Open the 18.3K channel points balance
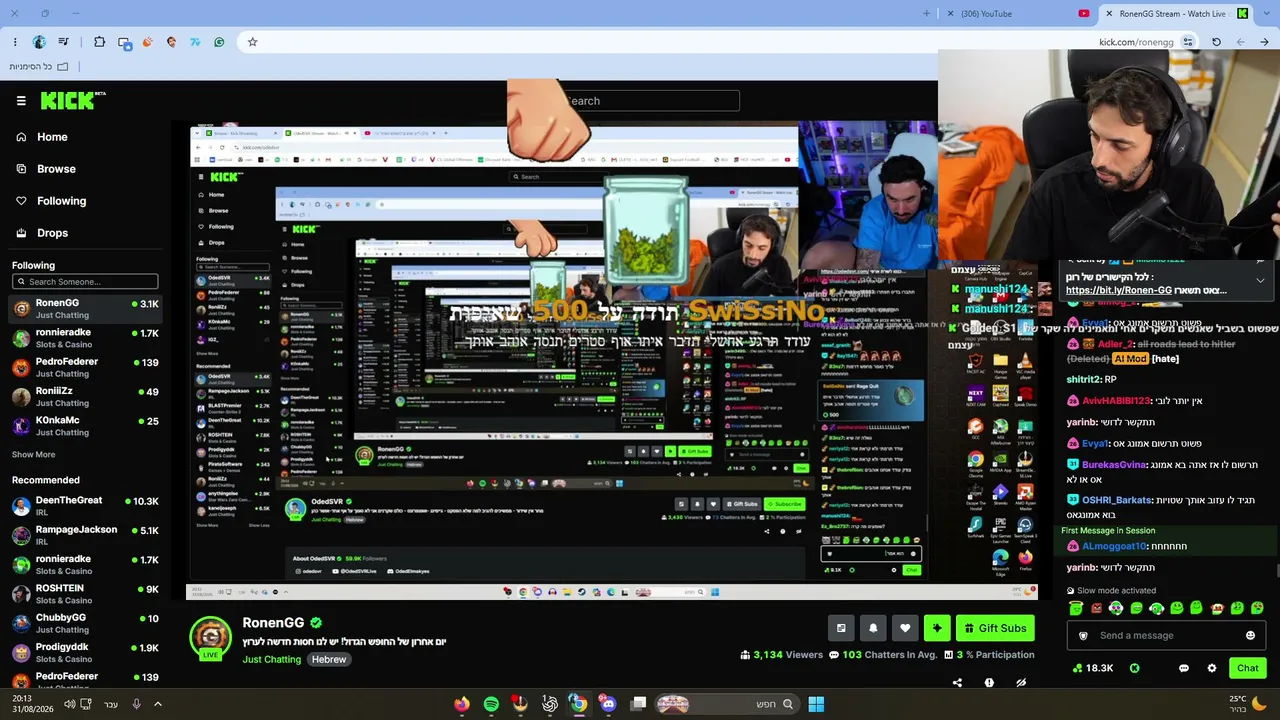The height and width of the screenshot is (720, 1280). [x=1091, y=668]
